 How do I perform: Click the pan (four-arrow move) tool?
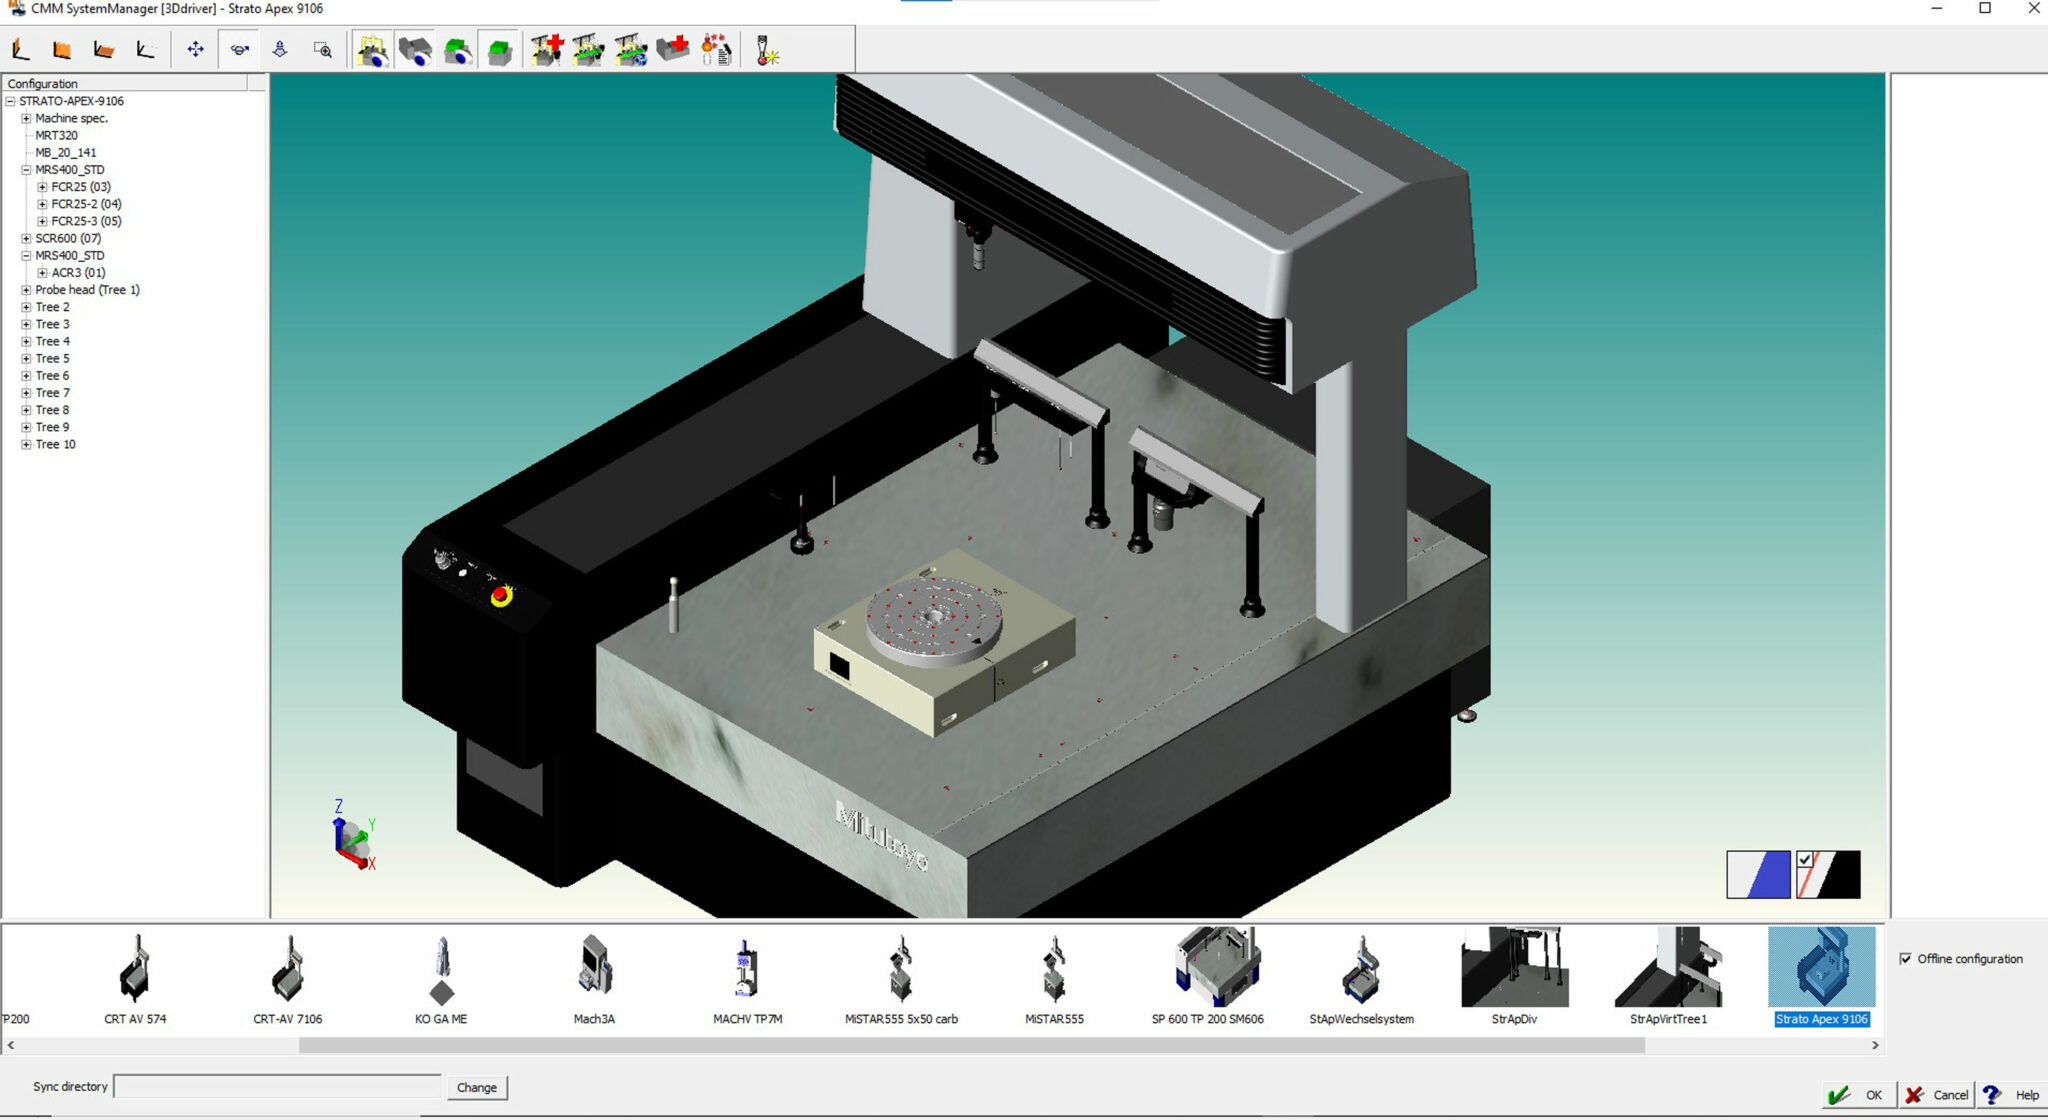(x=195, y=49)
